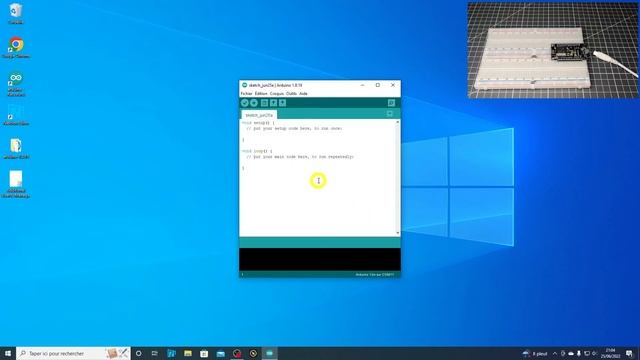Open the Mail app from the taskbar
Image resolution: width=640 pixels, height=360 pixels.
[221, 353]
